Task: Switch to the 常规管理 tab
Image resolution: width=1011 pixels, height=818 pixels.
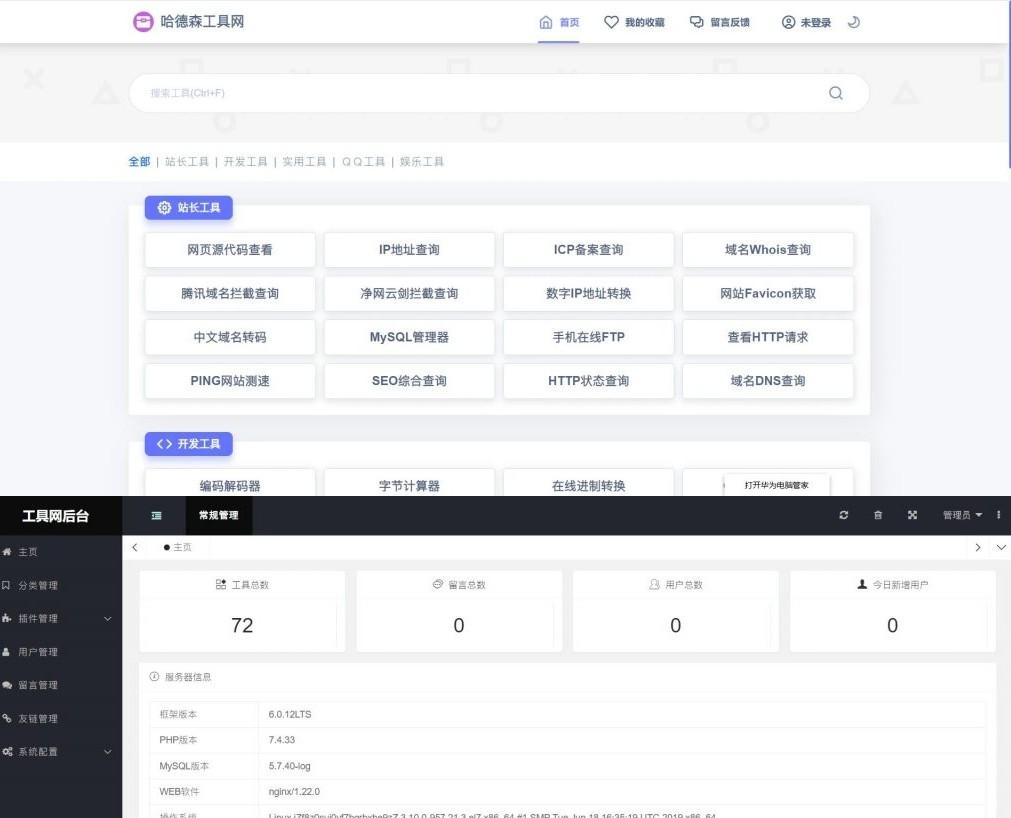Action: click(x=217, y=515)
